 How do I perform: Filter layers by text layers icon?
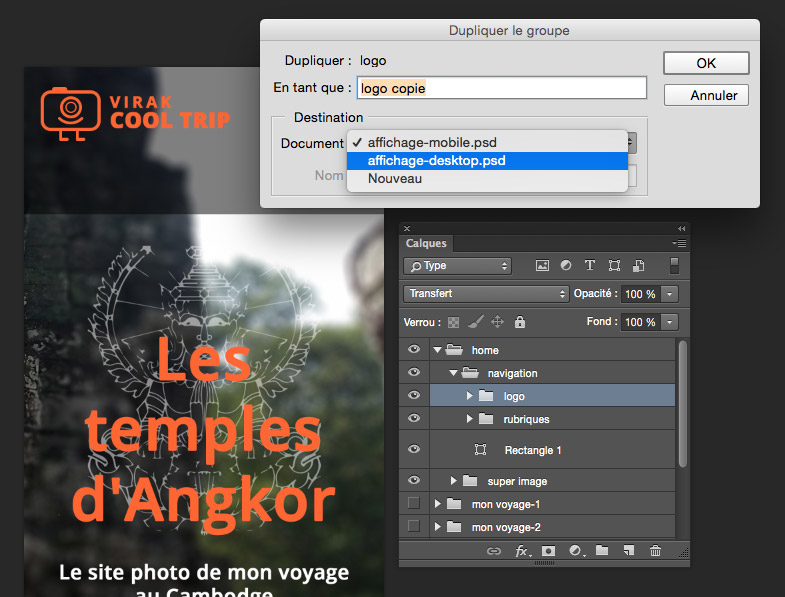coord(590,265)
